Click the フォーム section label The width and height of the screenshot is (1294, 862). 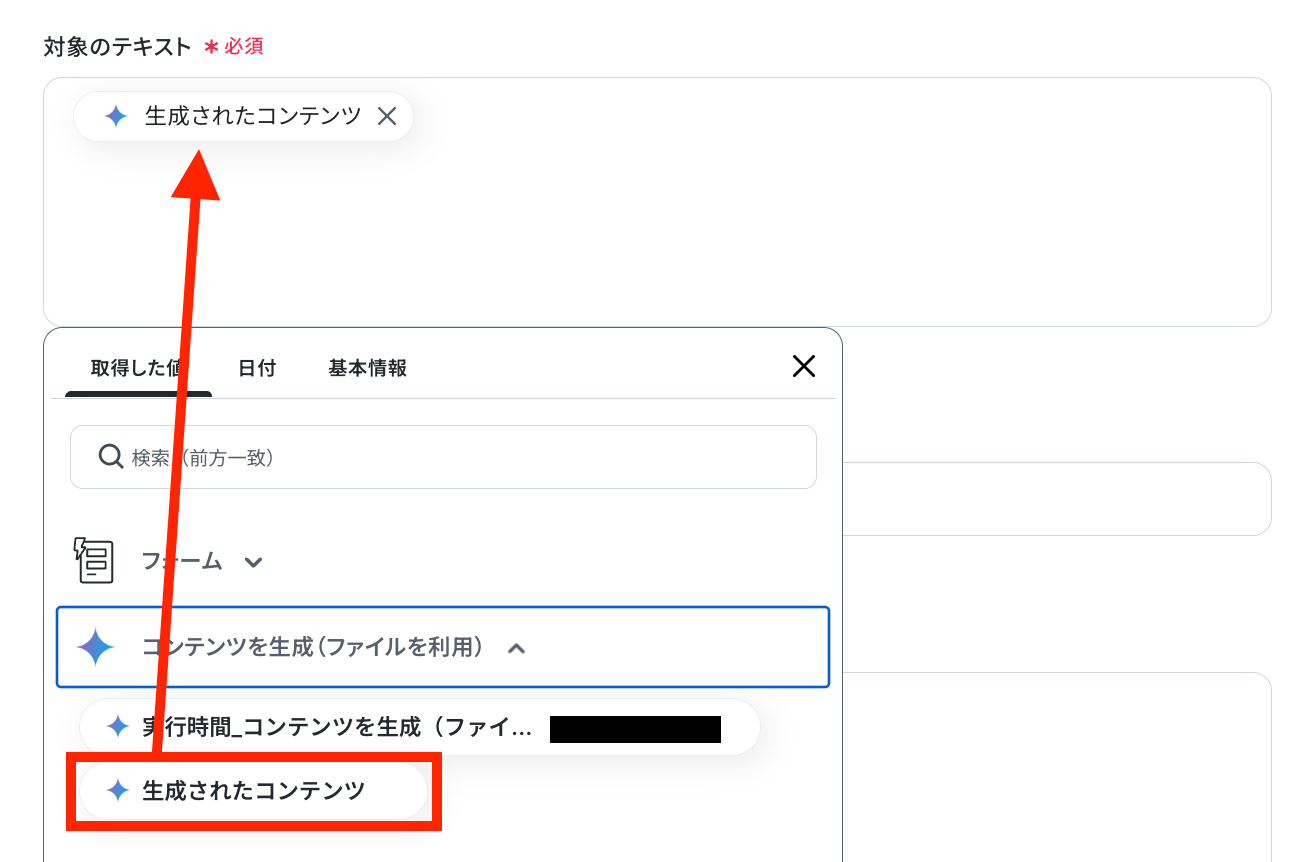(182, 561)
